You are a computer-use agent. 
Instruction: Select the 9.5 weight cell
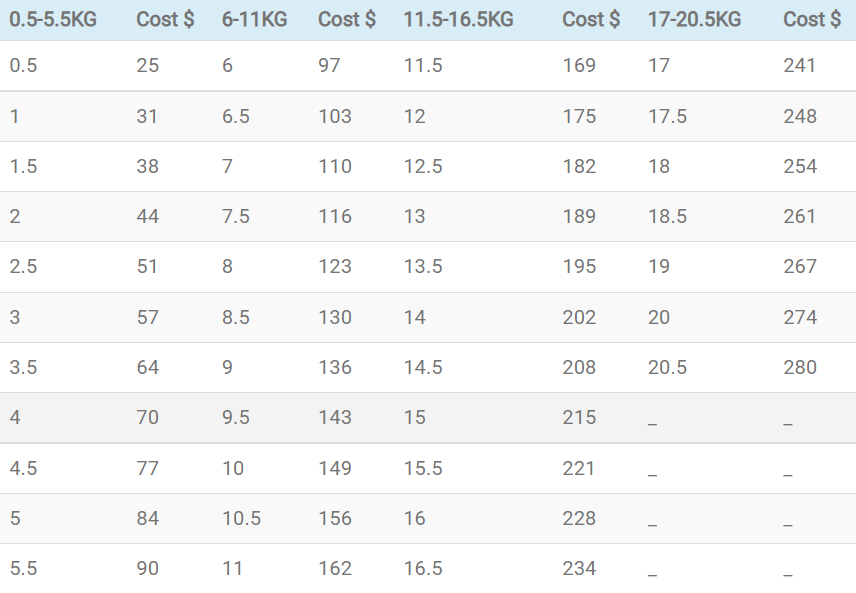236,418
